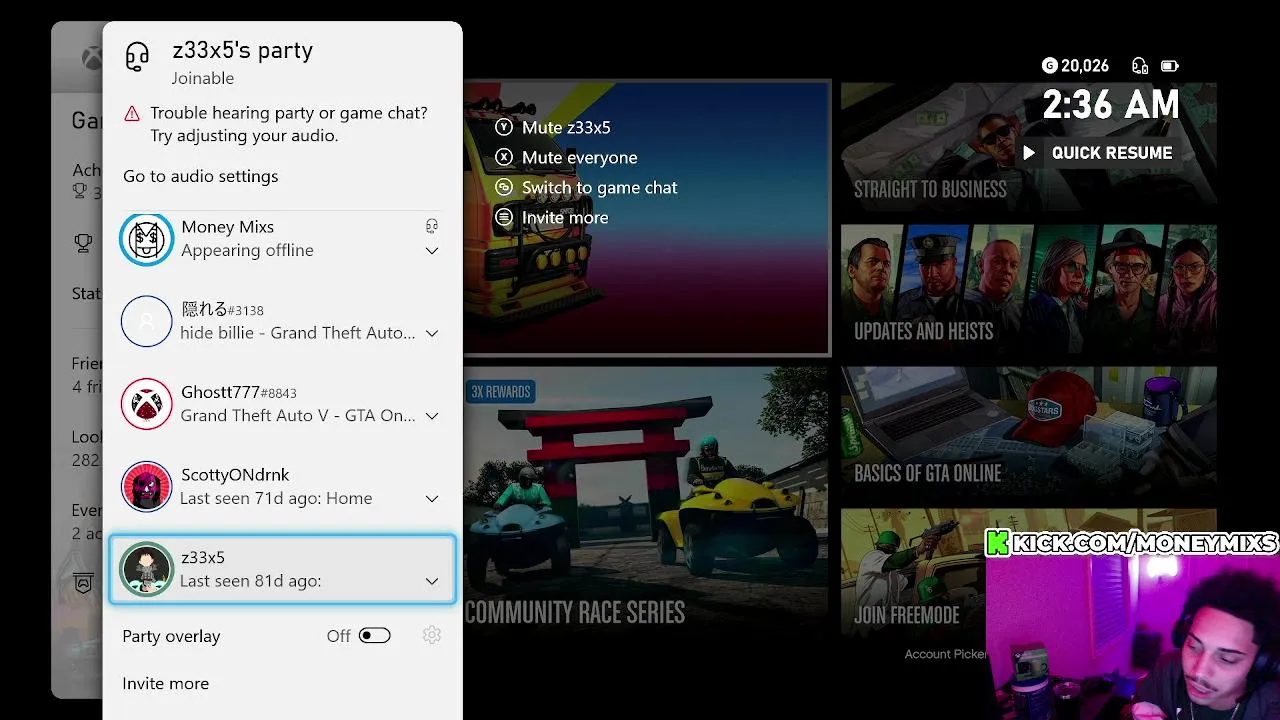Select z33x5 profile avatar
The width and height of the screenshot is (1280, 720).
(x=147, y=569)
